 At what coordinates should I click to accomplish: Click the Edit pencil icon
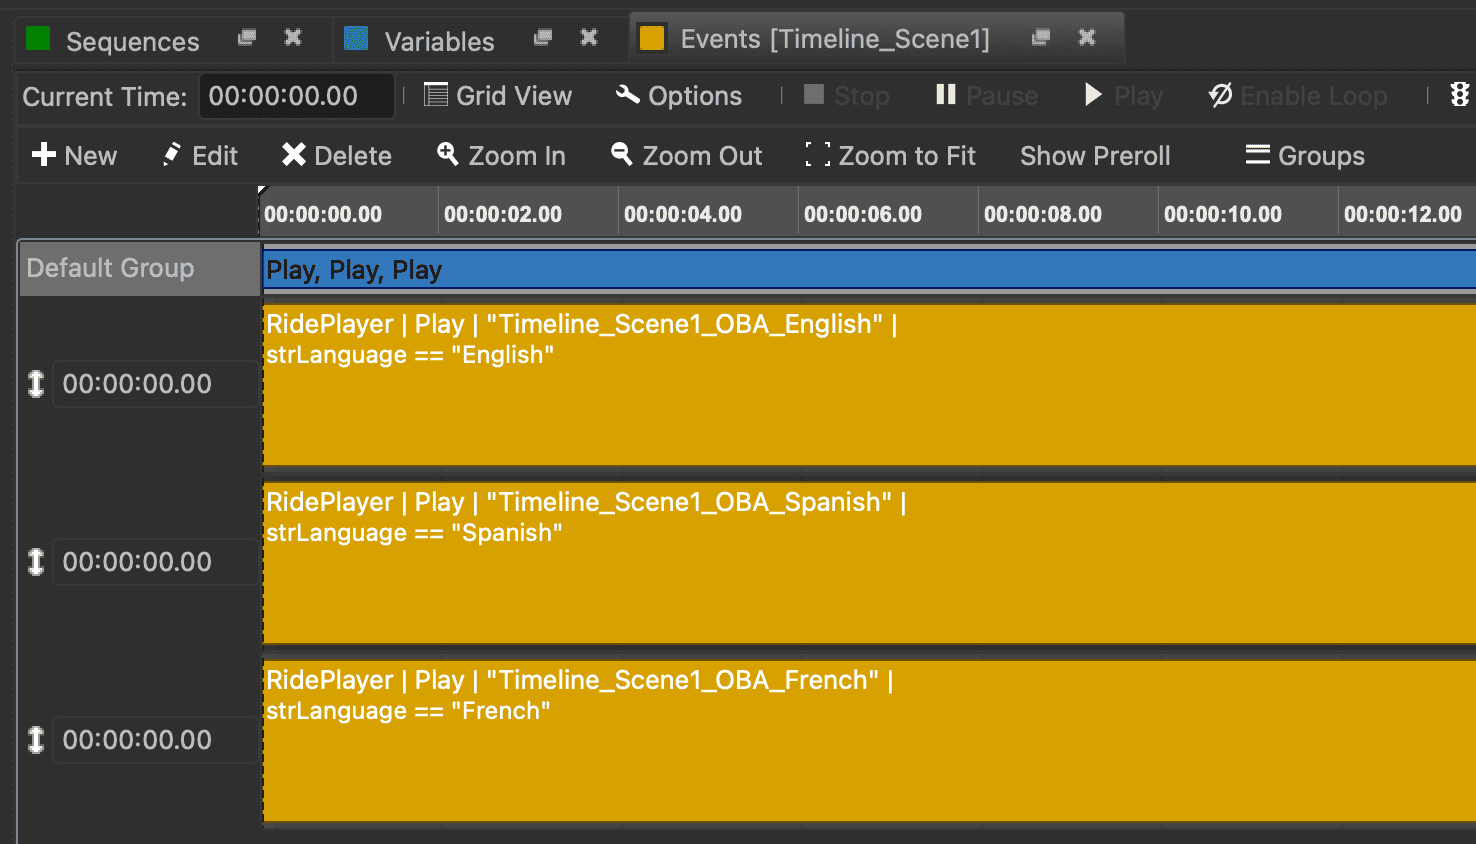point(172,155)
